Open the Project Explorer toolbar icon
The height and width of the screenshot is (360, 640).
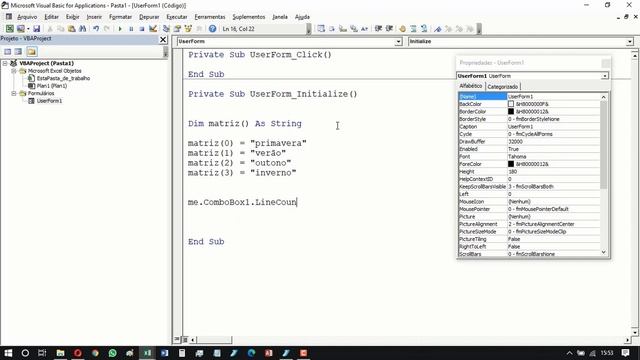(x=166, y=29)
